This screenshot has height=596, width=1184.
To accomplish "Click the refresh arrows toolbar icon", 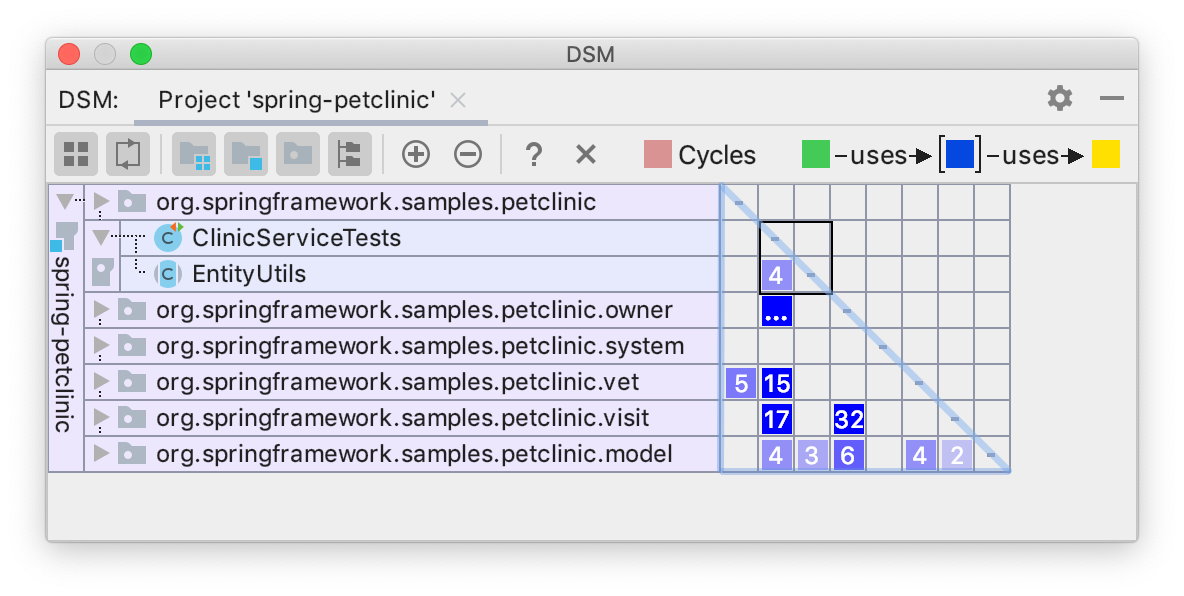I will click(x=128, y=154).
